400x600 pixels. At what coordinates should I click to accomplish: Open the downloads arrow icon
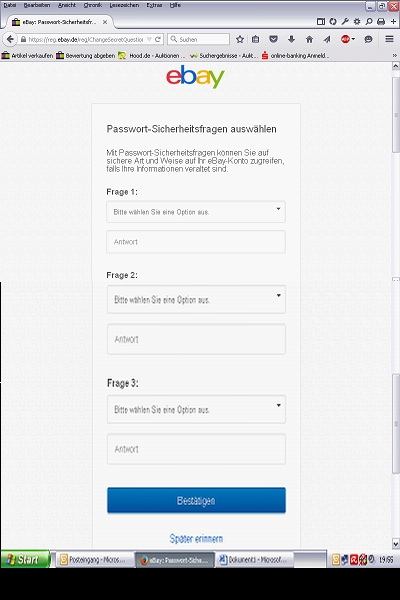pos(291,39)
